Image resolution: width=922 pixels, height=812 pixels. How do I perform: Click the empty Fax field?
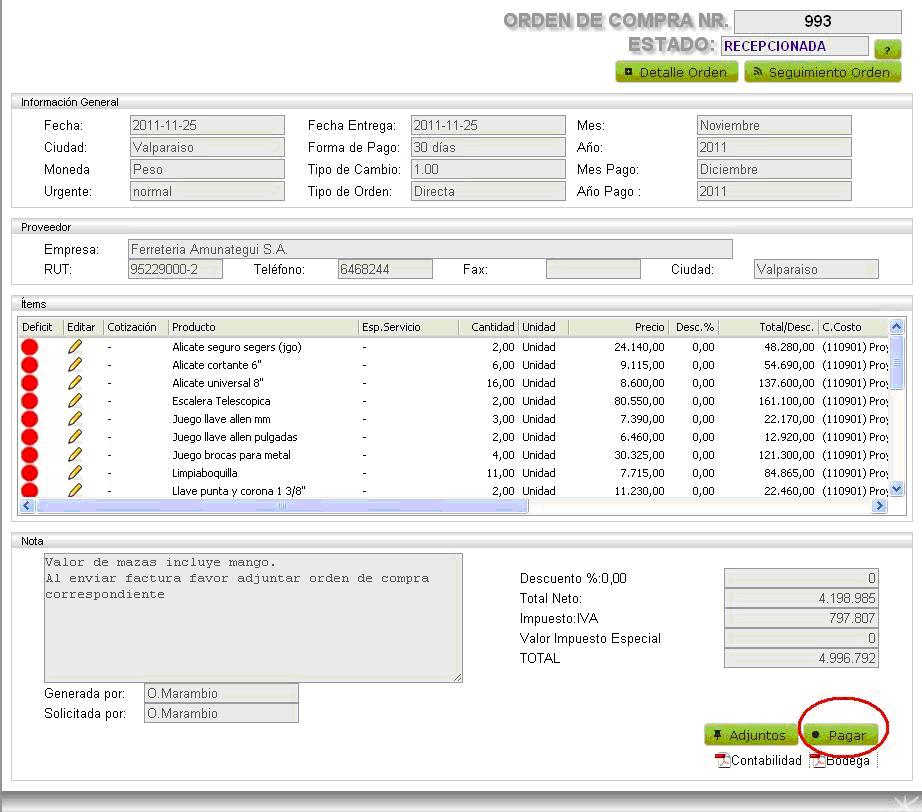point(593,269)
